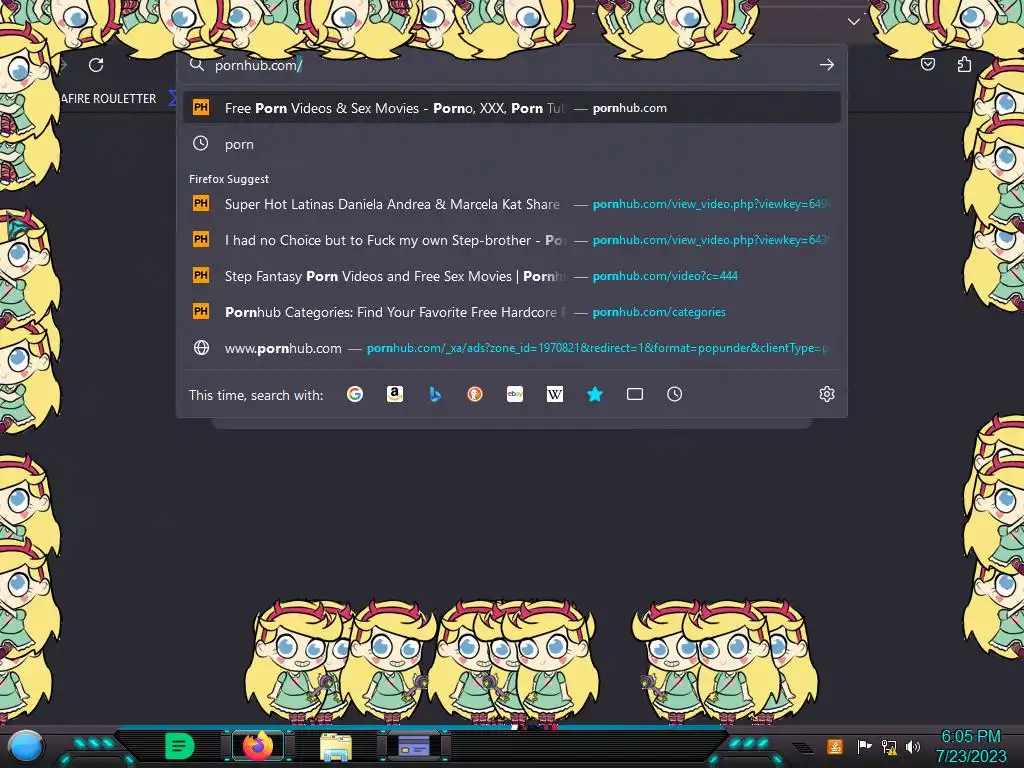Open the volume speaker tray icon
Image resolution: width=1024 pixels, height=768 pixels.
click(912, 746)
